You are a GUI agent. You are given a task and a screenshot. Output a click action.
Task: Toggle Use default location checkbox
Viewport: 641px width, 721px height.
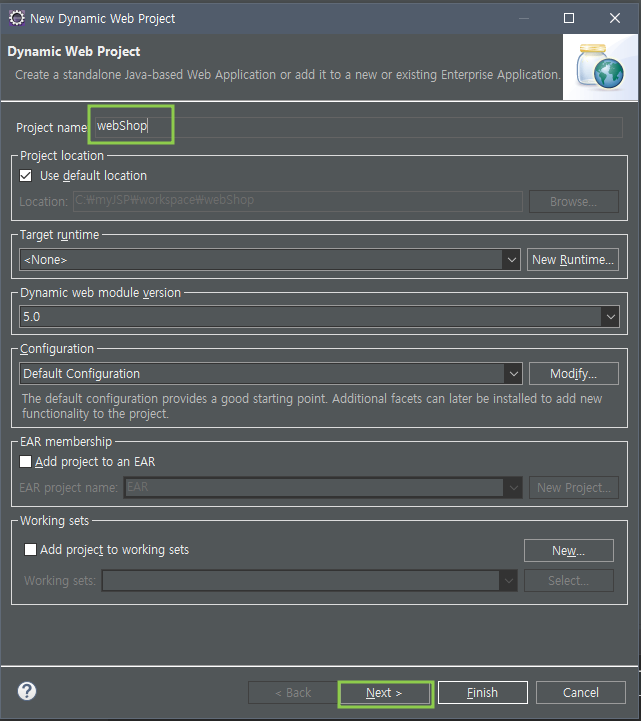(x=26, y=176)
